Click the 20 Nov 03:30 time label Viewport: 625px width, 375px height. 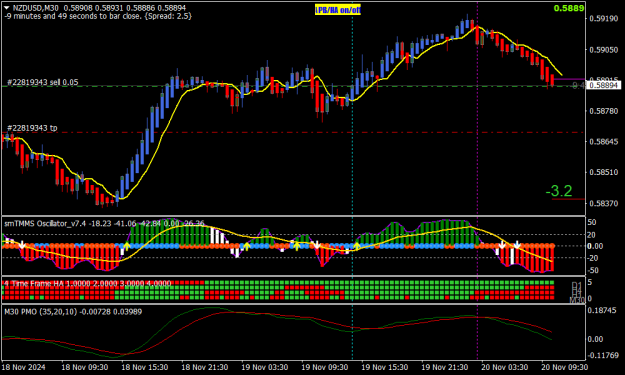click(505, 367)
